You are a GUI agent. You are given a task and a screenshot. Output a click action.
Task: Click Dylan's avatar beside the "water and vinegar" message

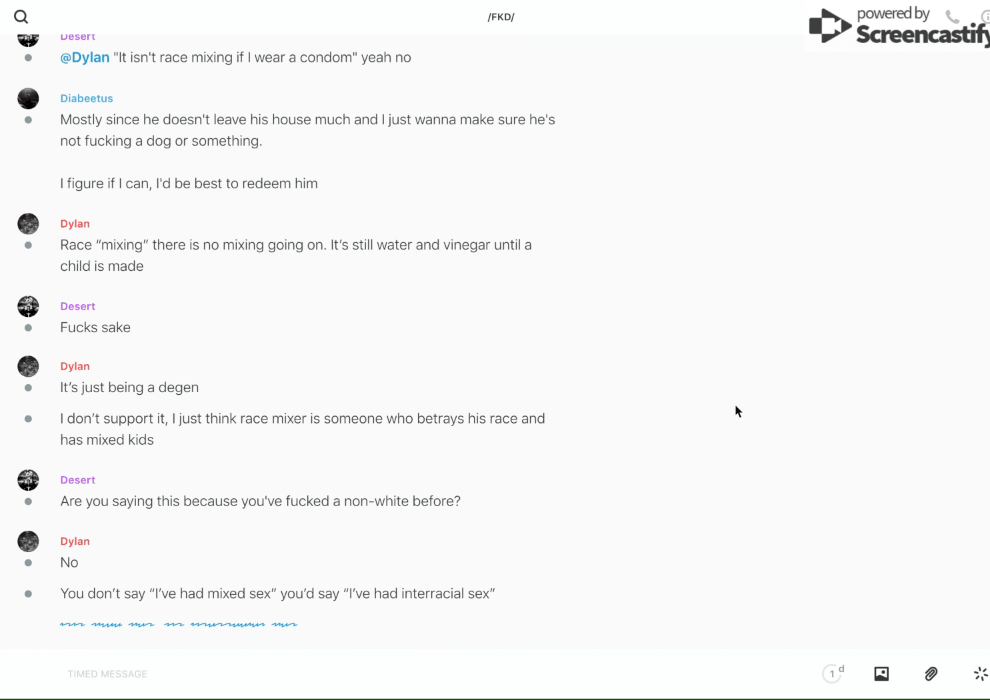(28, 224)
